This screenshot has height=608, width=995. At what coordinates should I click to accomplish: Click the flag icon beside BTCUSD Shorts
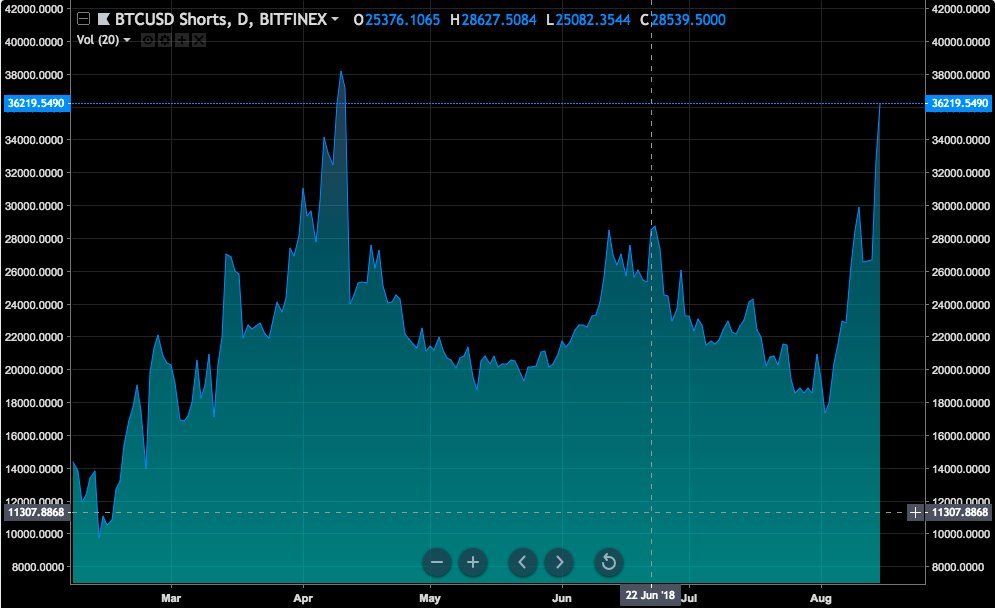(x=103, y=20)
